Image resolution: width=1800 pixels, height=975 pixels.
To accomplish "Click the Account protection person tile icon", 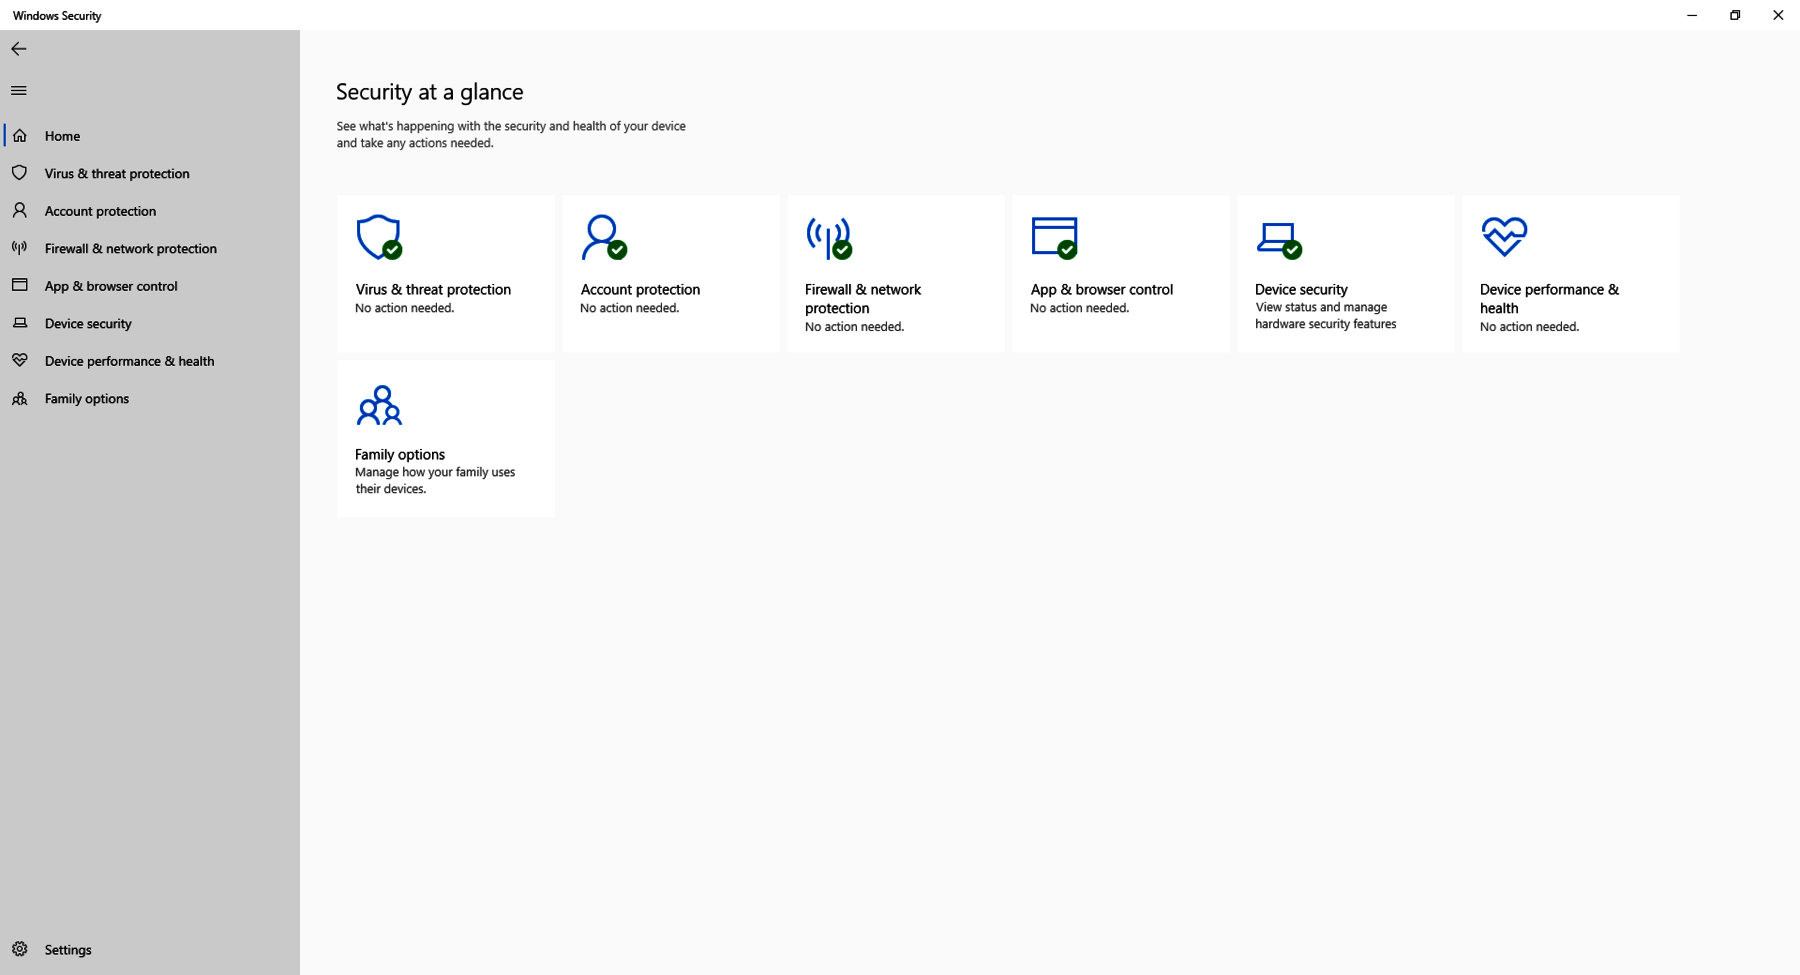I will (603, 238).
